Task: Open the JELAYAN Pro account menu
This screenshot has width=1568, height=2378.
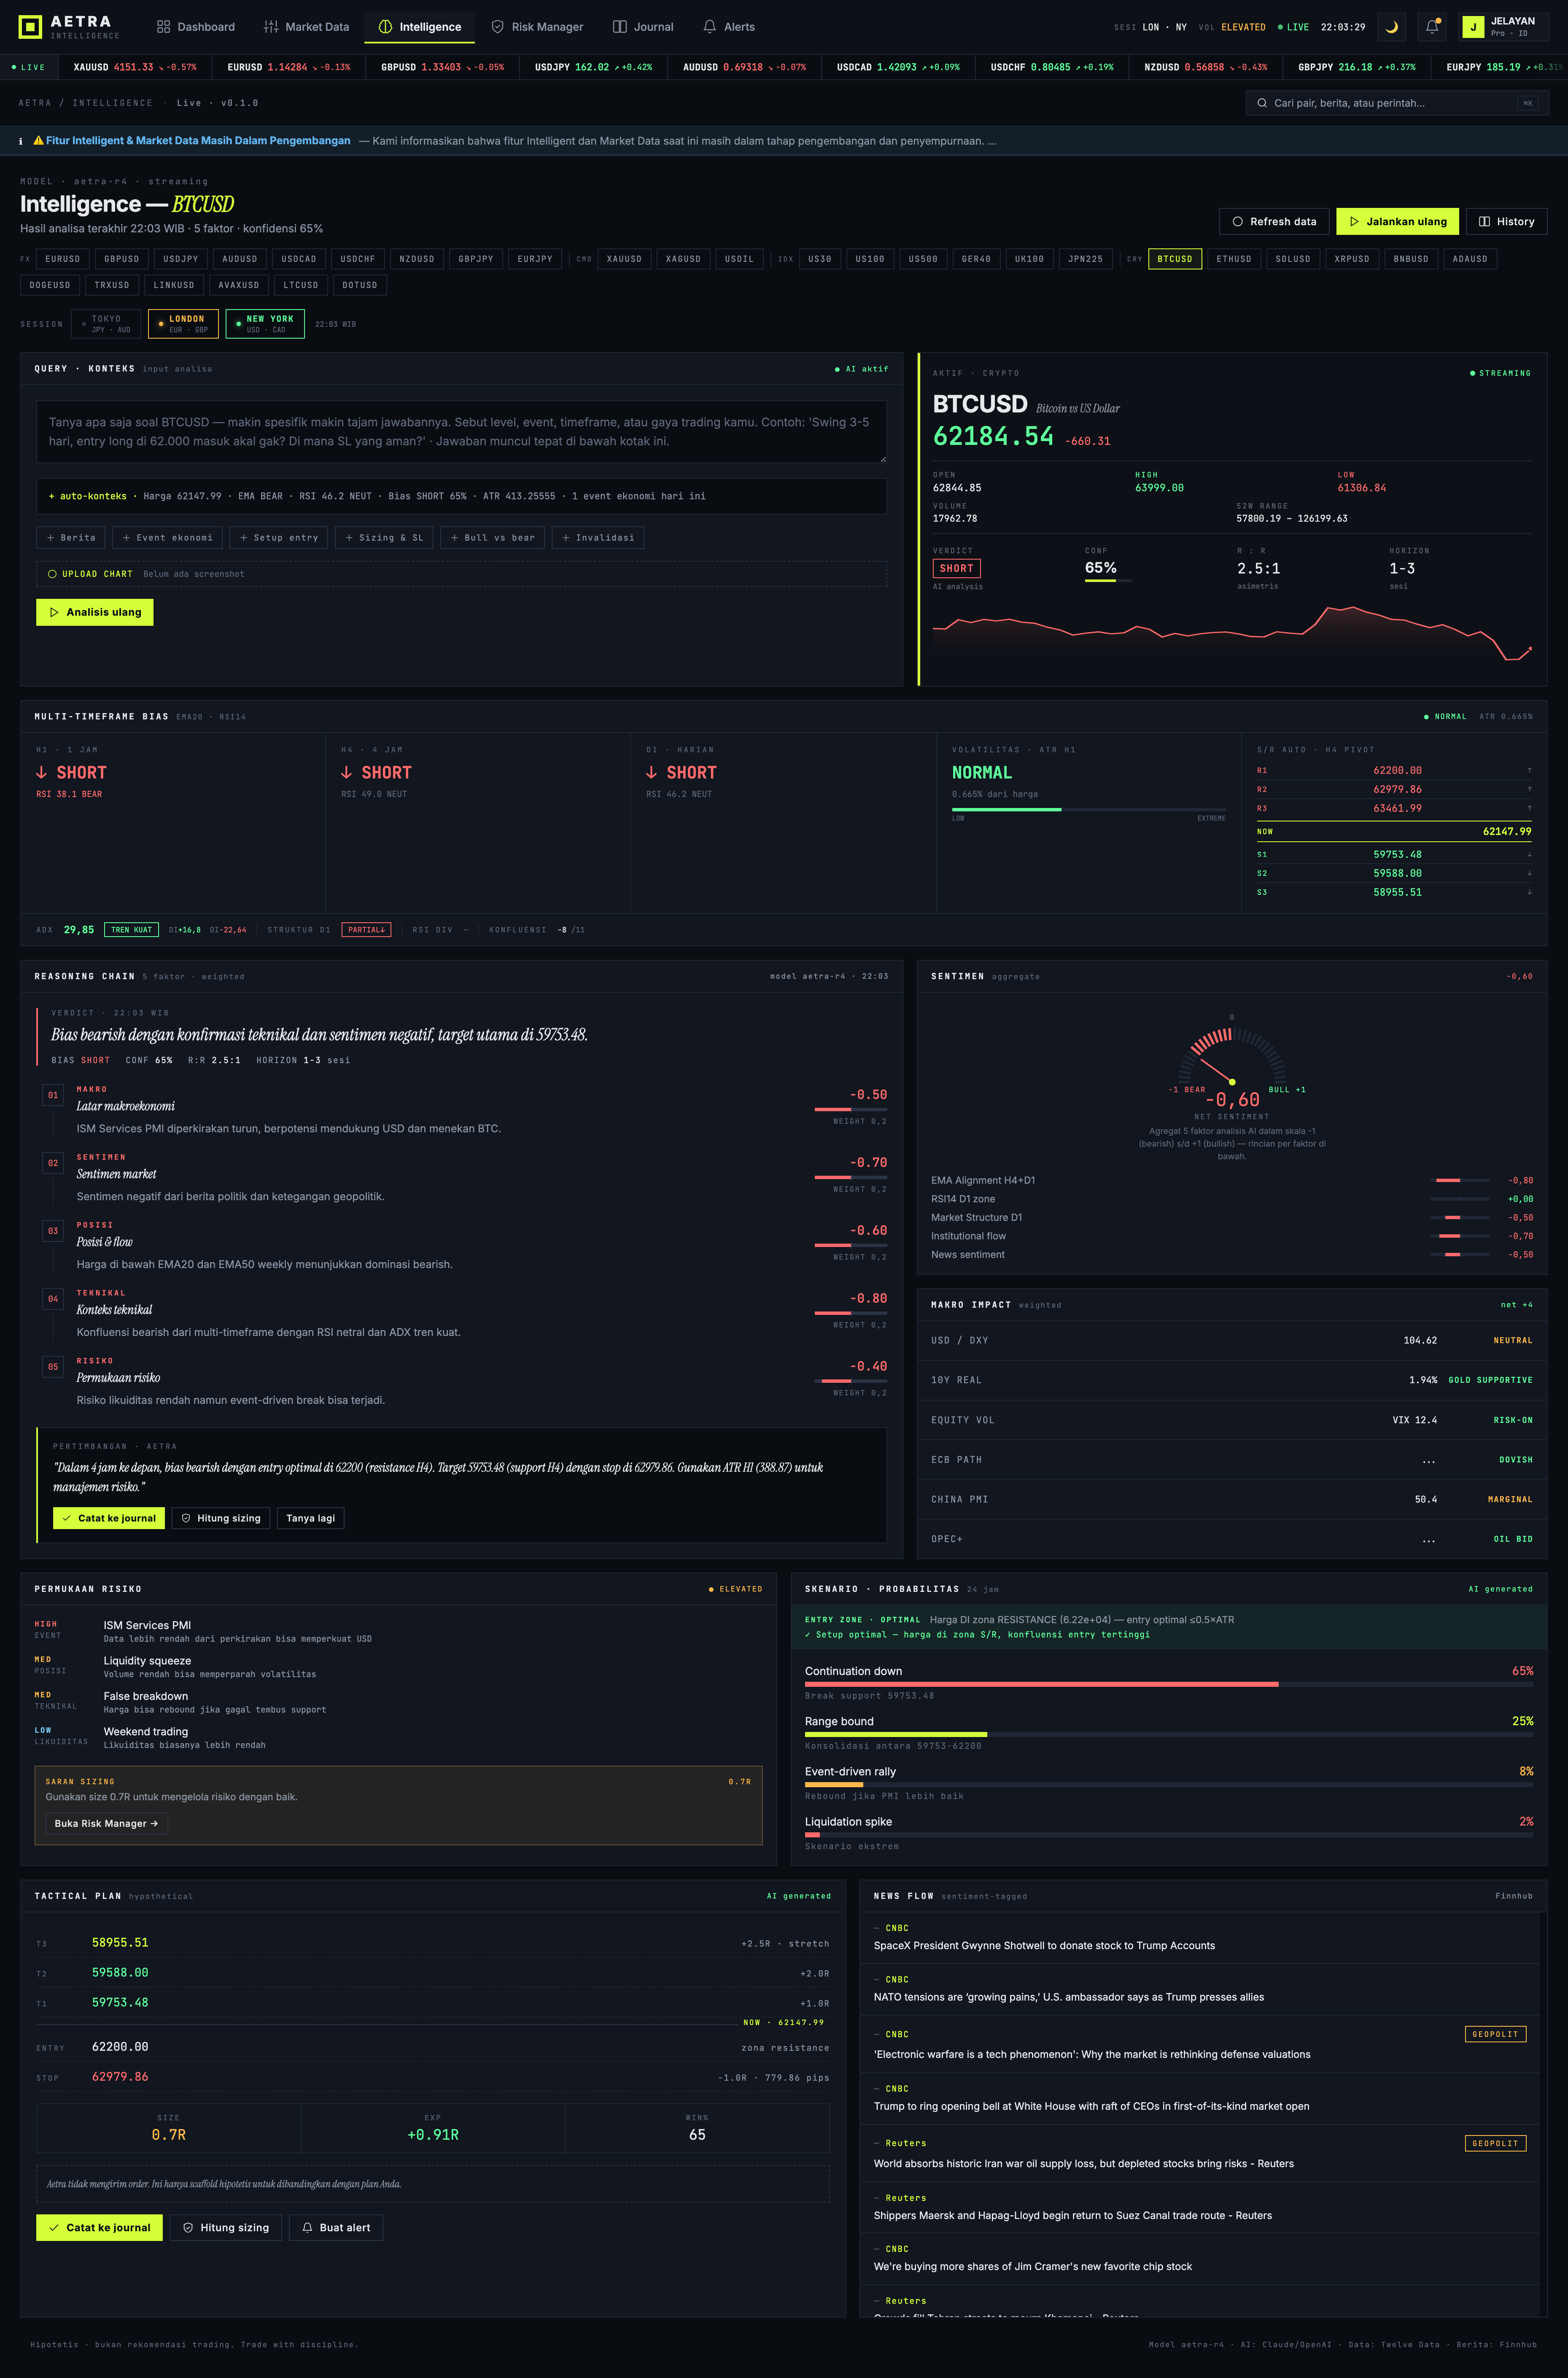Action: 1504,27
